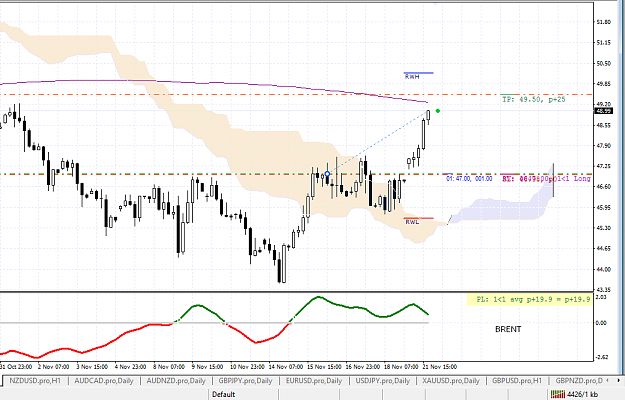
Task: Select the PL: 1<1 avg p+19.9 label
Action: [533, 299]
